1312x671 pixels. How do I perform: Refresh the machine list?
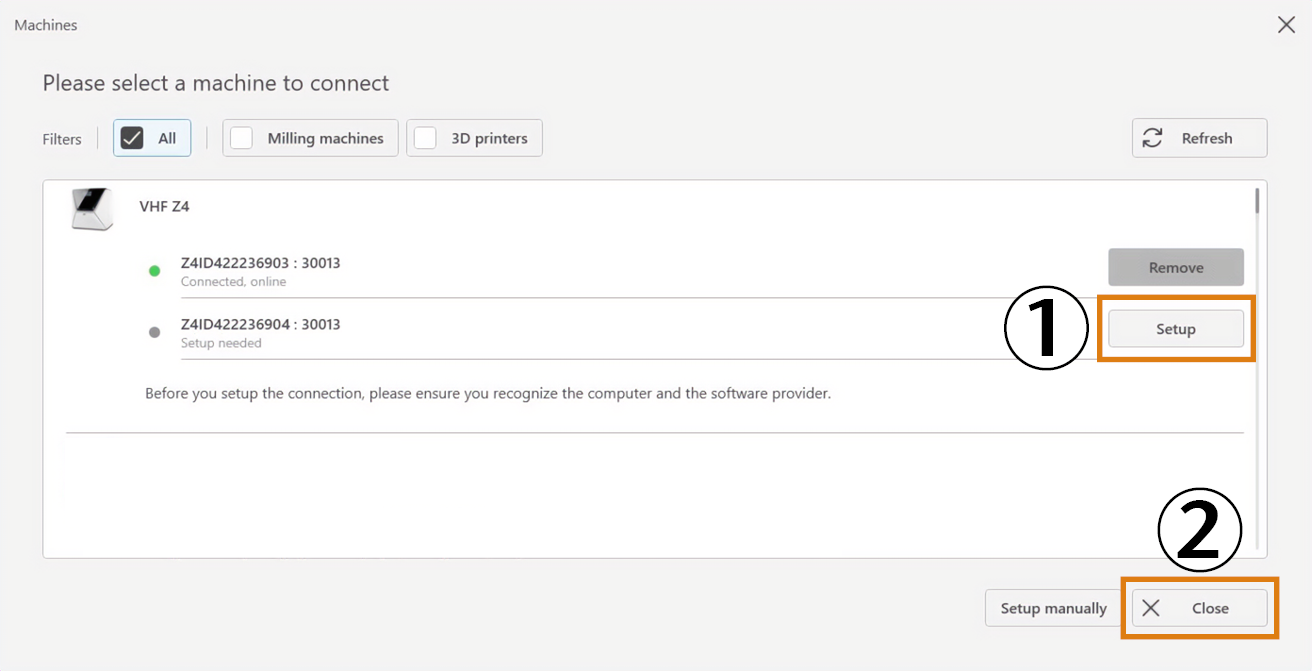click(1199, 138)
